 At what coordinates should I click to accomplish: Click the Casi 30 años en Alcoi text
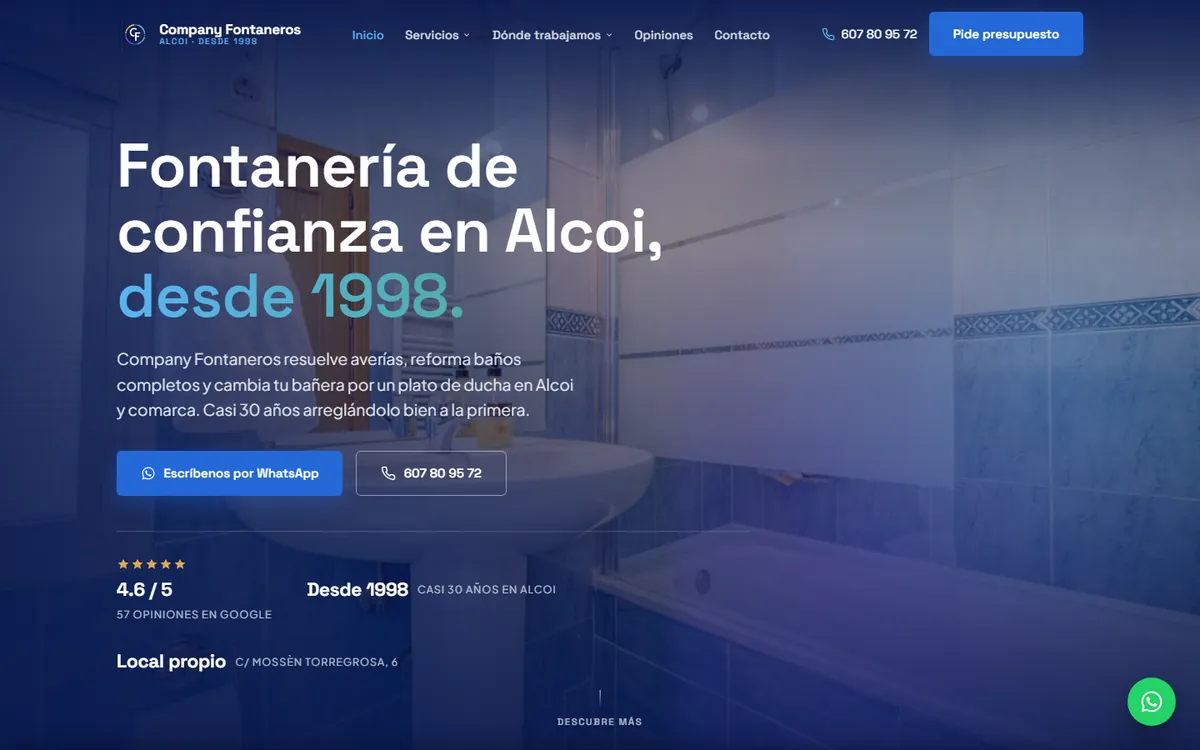tap(486, 590)
